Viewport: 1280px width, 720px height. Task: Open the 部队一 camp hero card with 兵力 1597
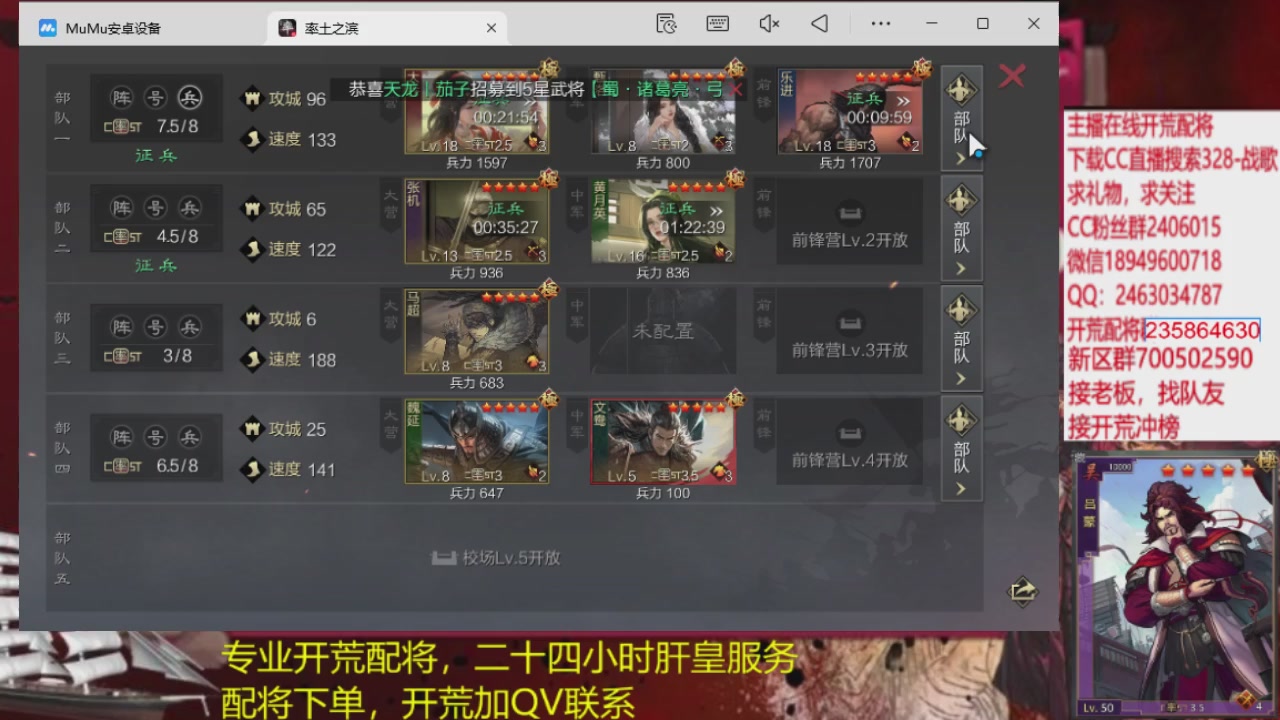tap(477, 111)
